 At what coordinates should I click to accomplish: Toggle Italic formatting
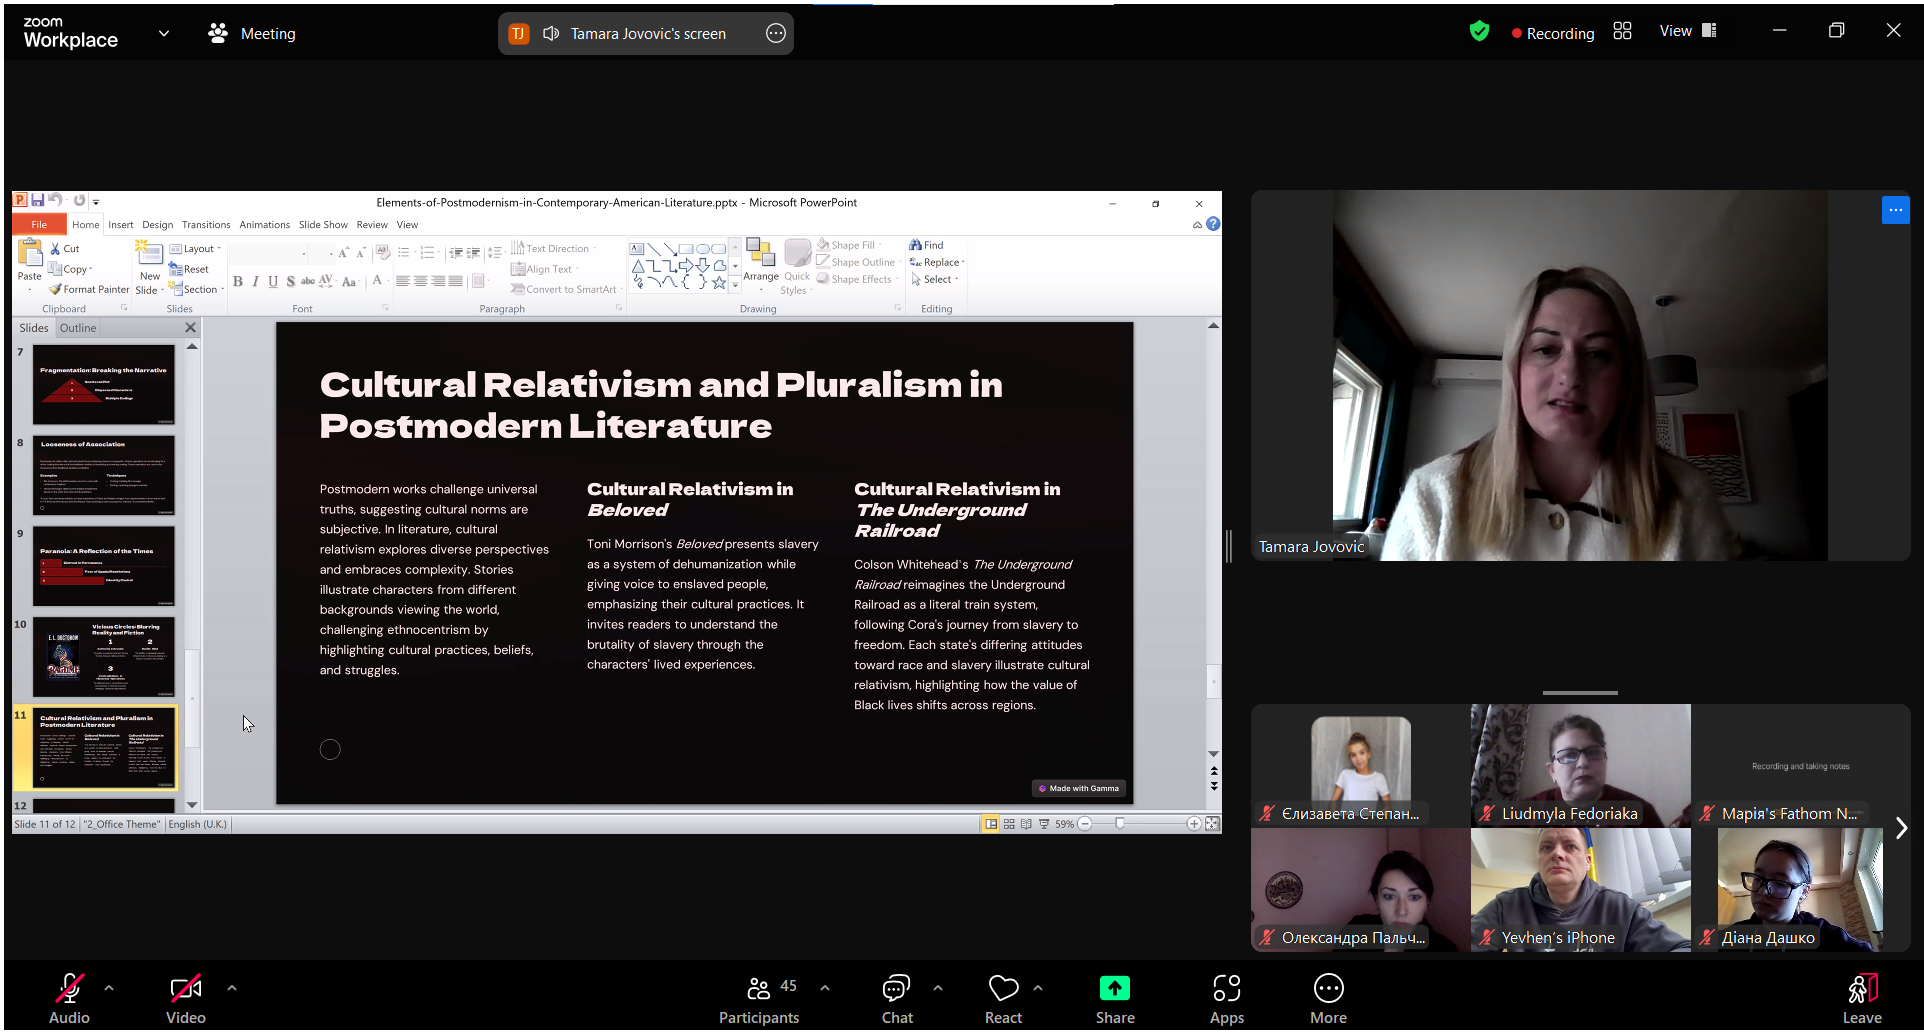[x=256, y=282]
